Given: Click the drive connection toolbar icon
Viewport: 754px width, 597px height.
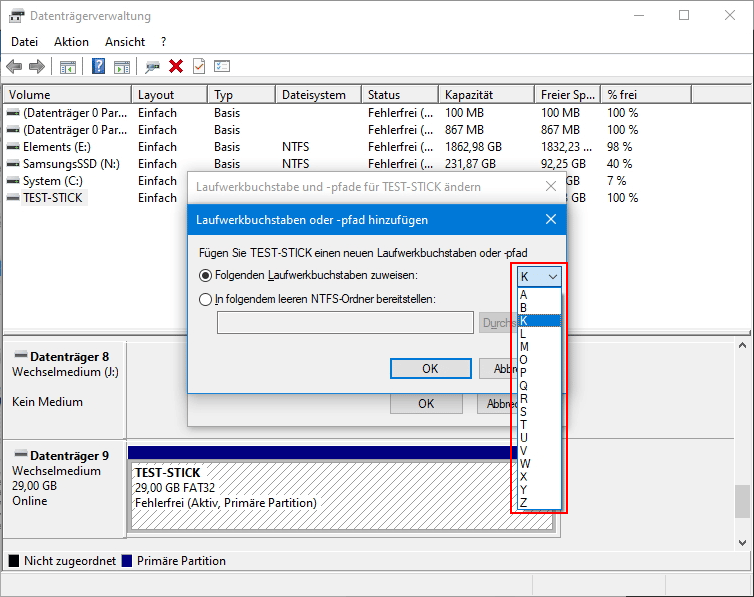Looking at the screenshot, I should (x=152, y=66).
